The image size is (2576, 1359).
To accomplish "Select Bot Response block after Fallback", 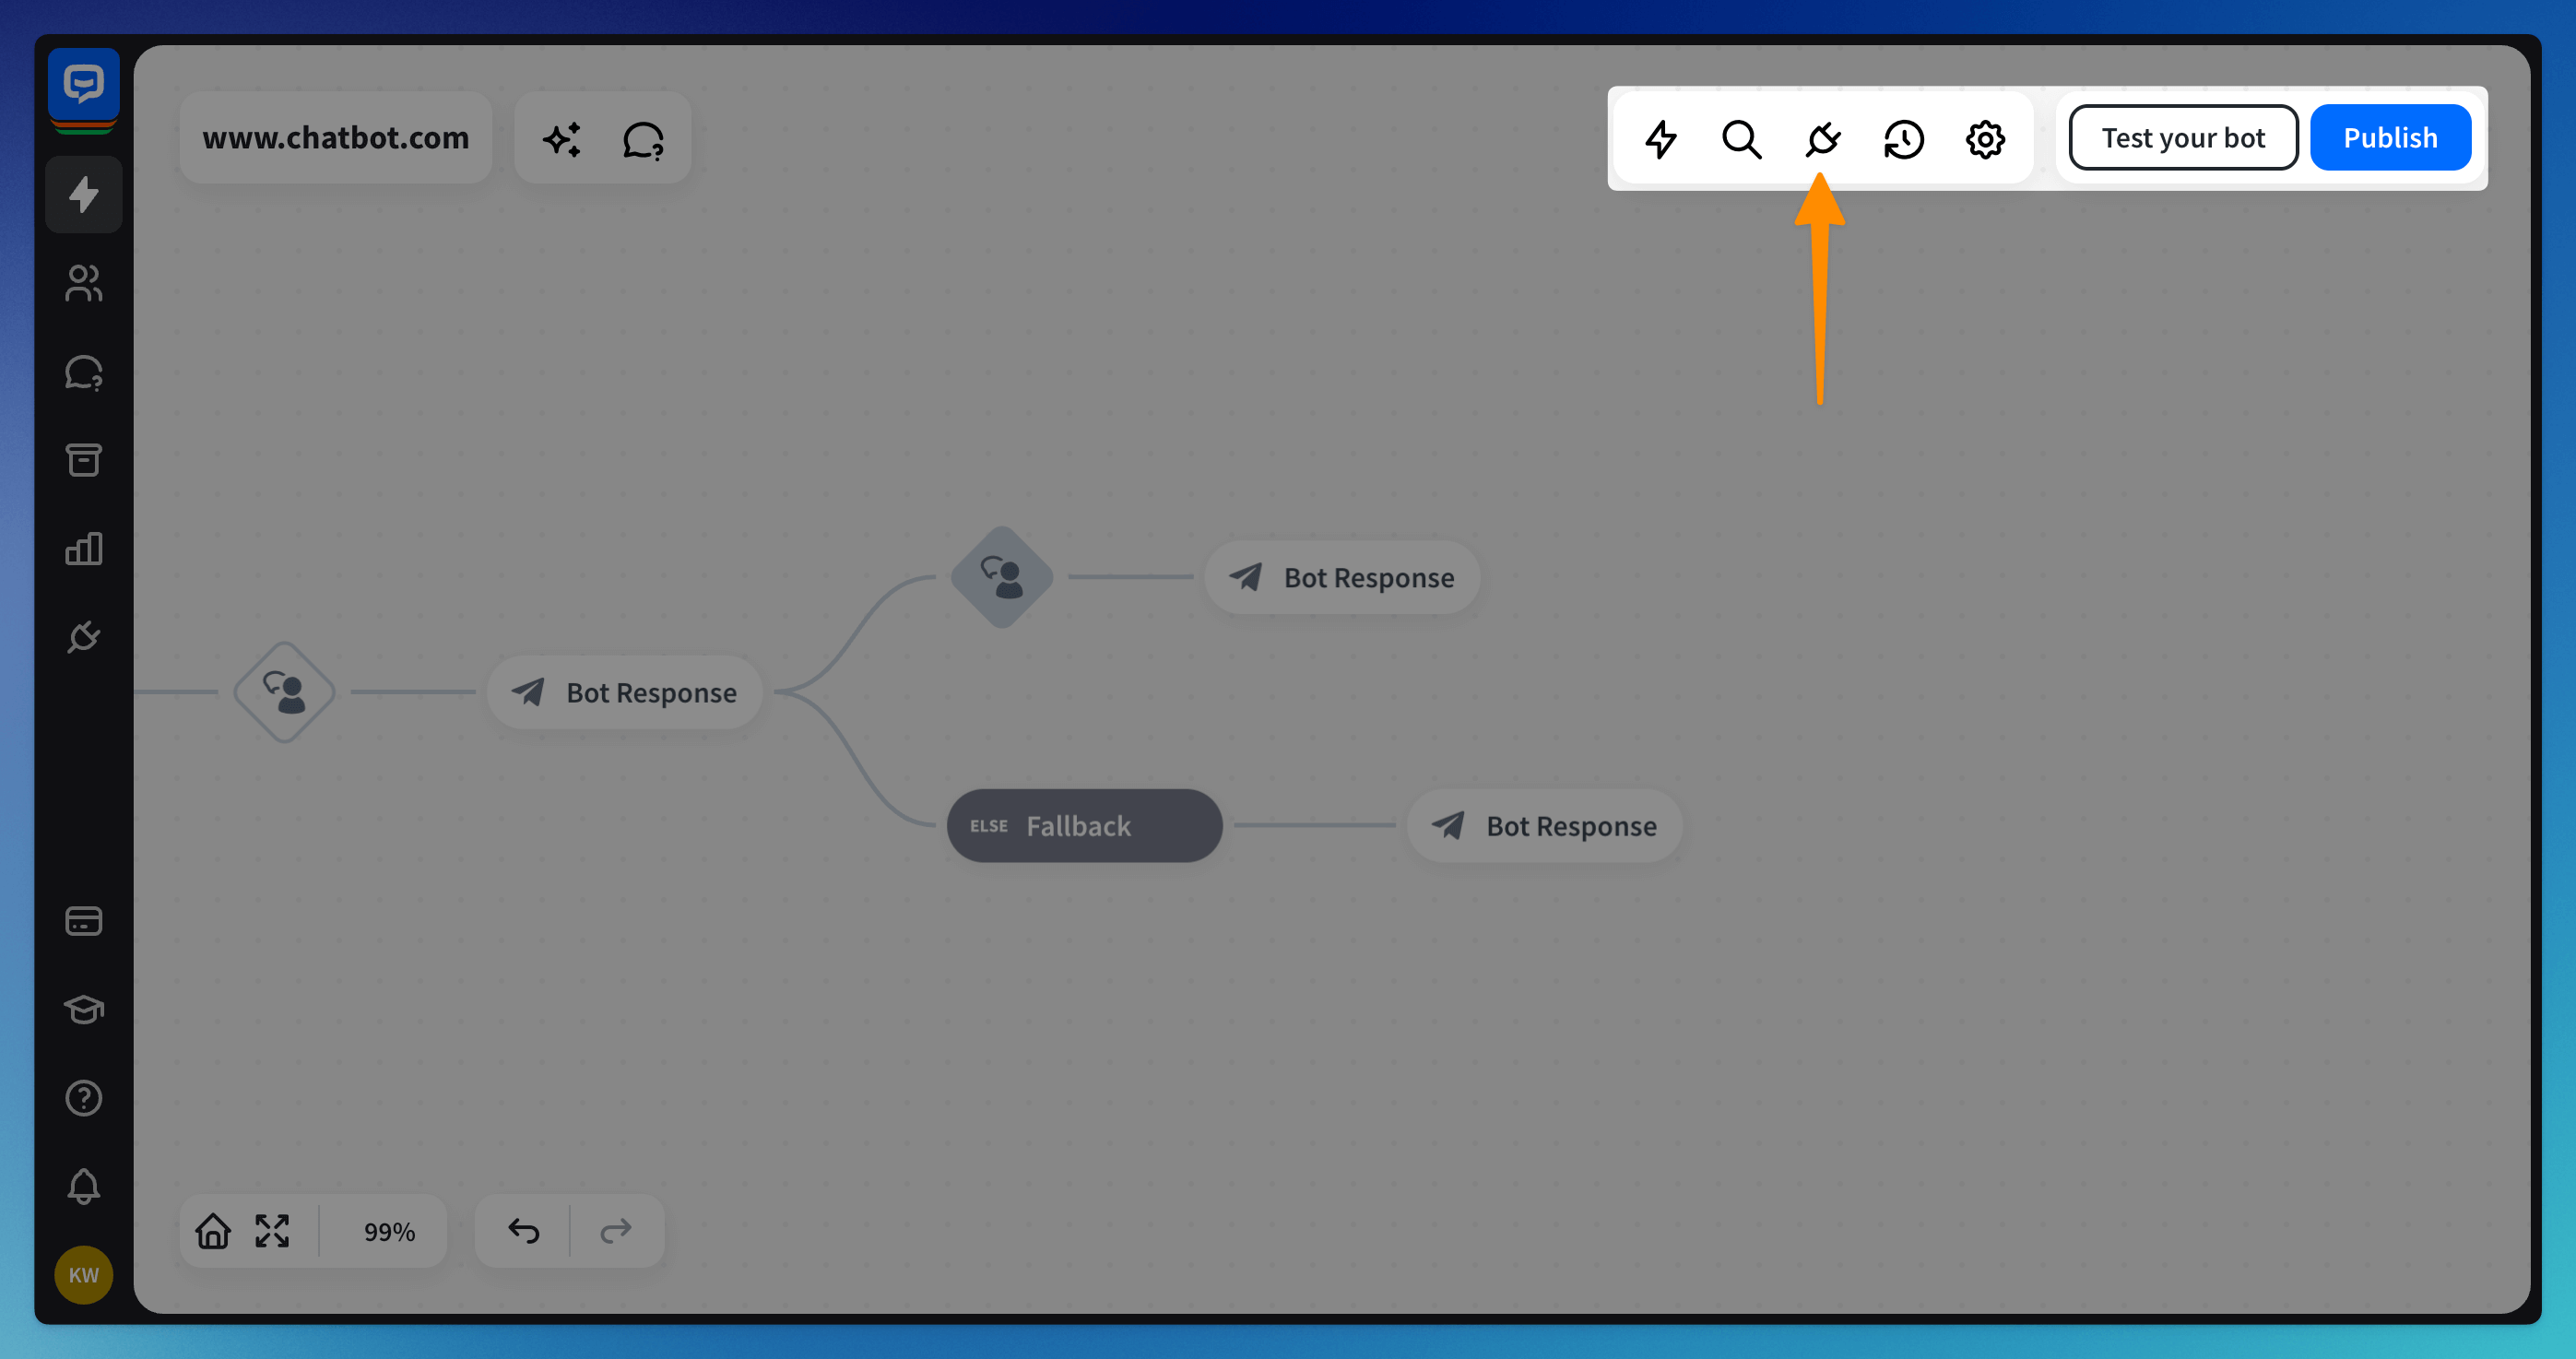I will (1545, 826).
